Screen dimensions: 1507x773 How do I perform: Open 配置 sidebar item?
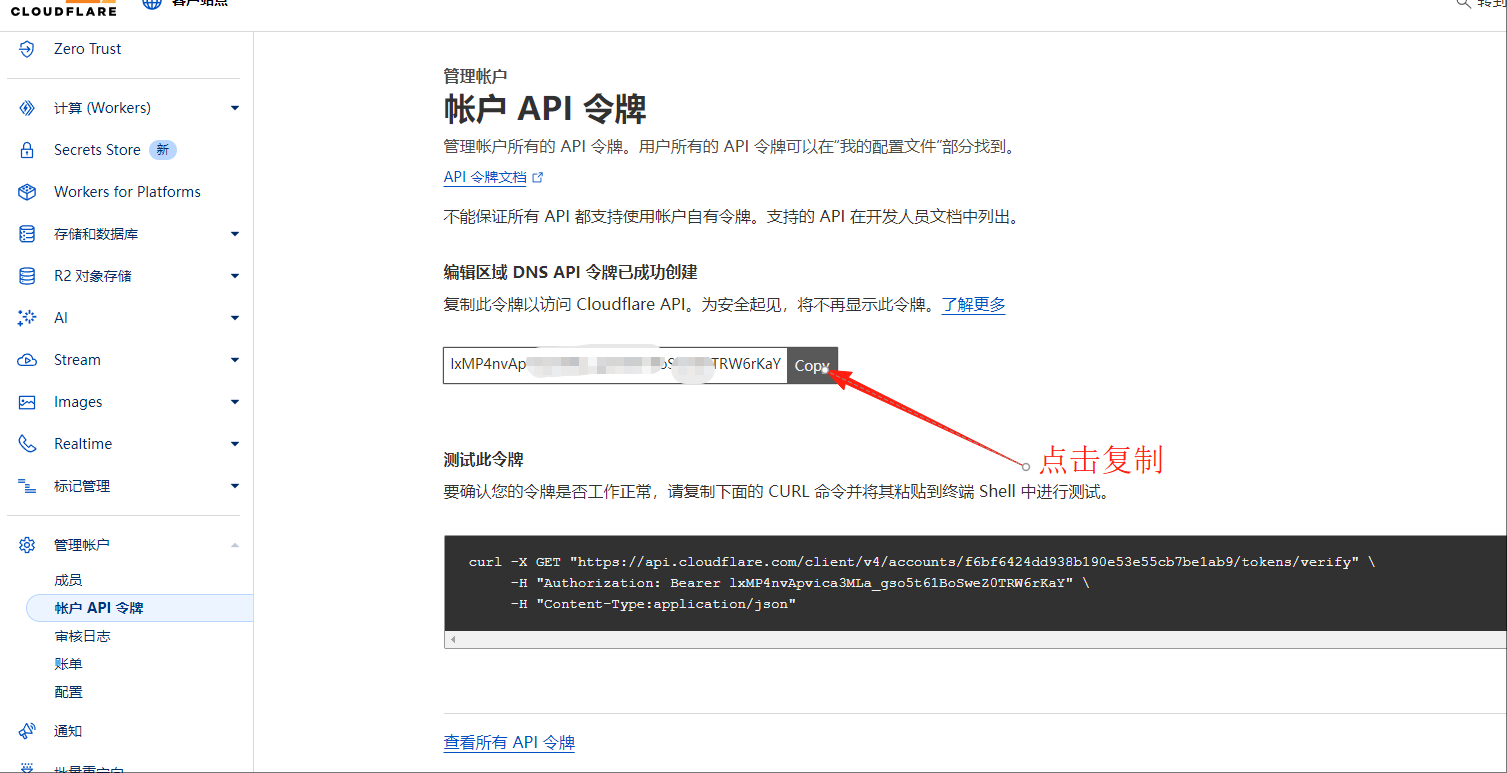68,692
